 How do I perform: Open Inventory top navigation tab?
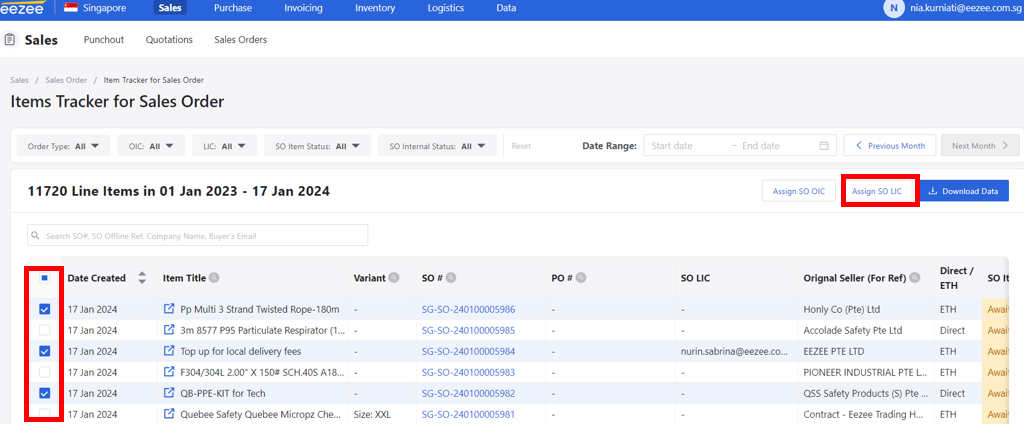coord(375,8)
